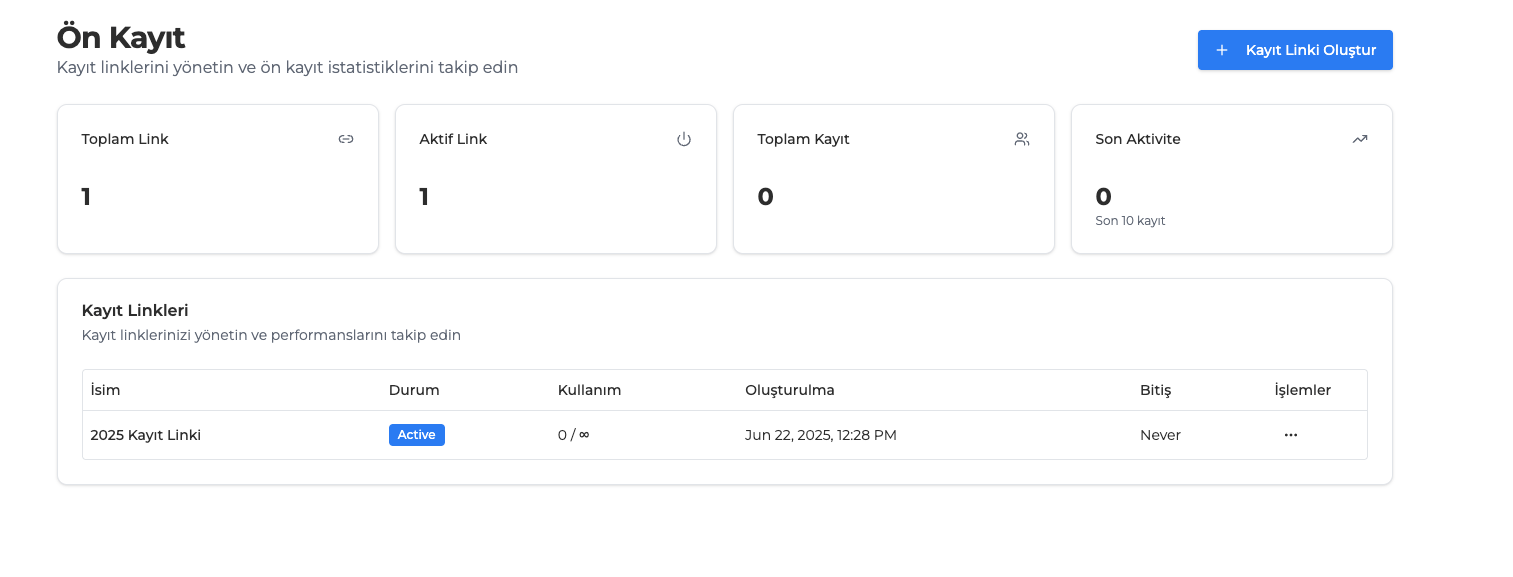The width and height of the screenshot is (1513, 577).
Task: Click the plus icon beside Kayıt Linki Oluştur
Action: click(x=1221, y=50)
